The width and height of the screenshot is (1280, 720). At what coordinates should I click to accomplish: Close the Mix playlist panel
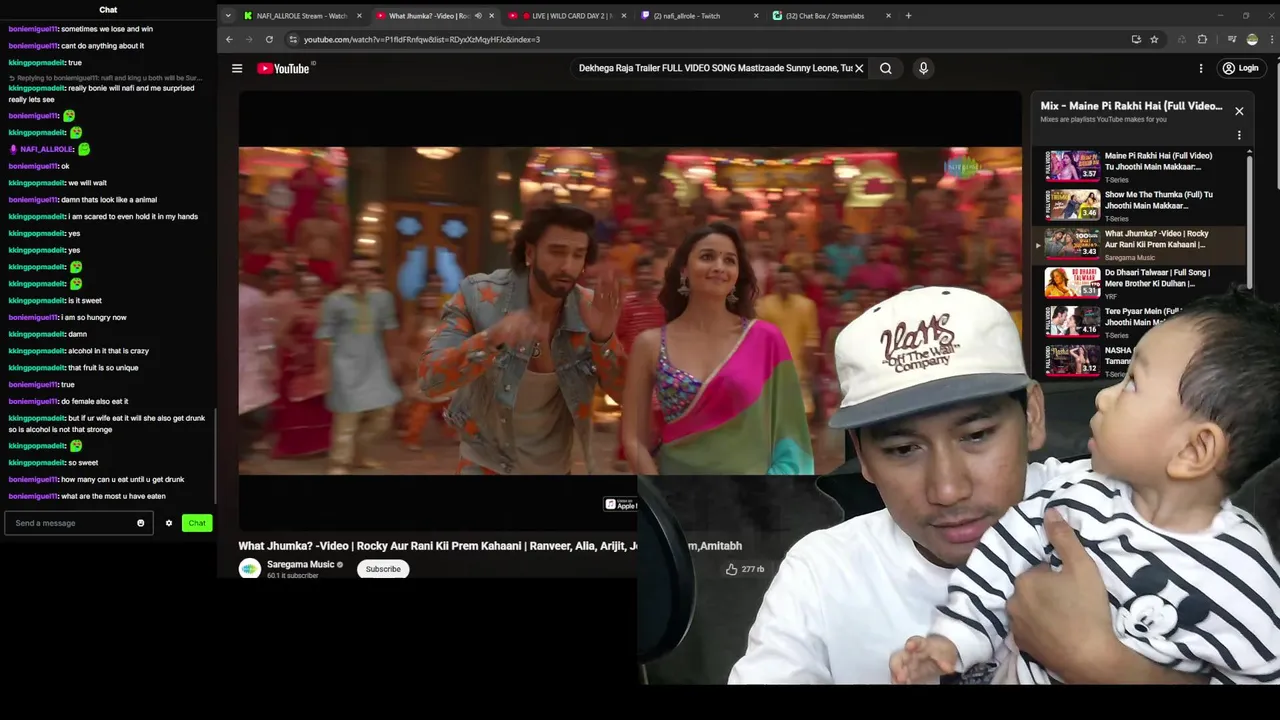point(1239,111)
